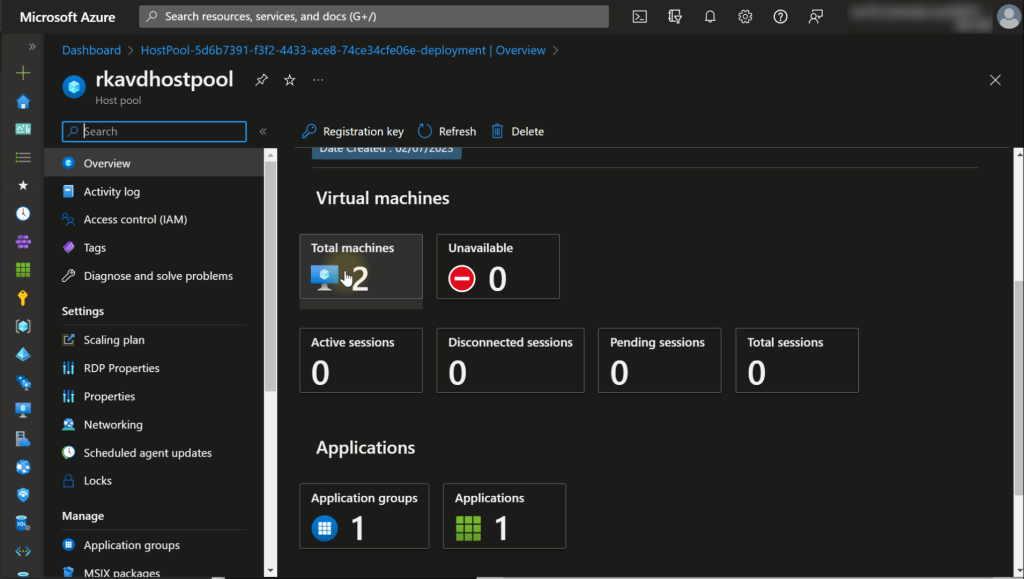Refresh the host pool overview

point(447,131)
